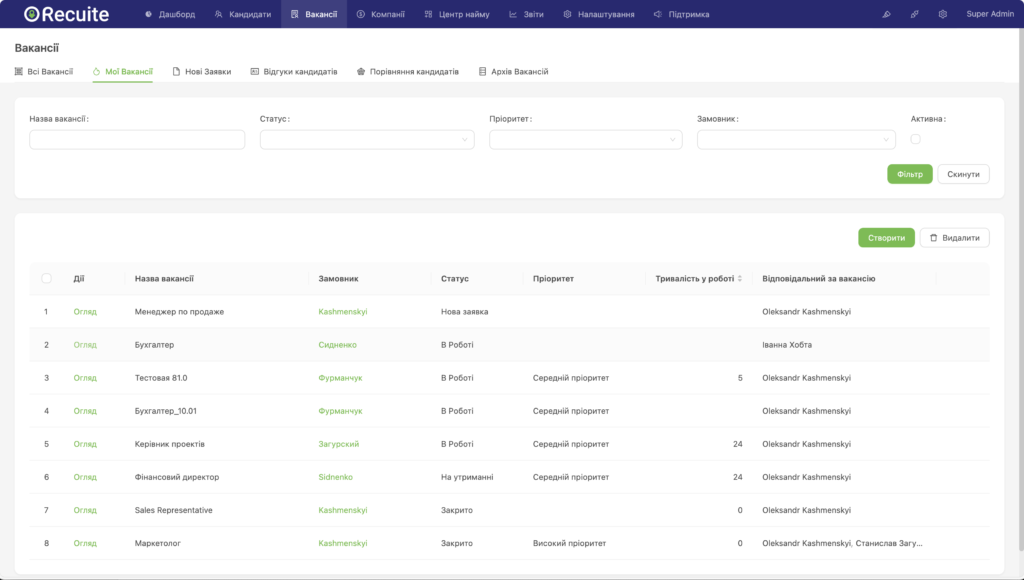Enable the Активна filter checkbox
The width and height of the screenshot is (1024, 580).
point(915,140)
